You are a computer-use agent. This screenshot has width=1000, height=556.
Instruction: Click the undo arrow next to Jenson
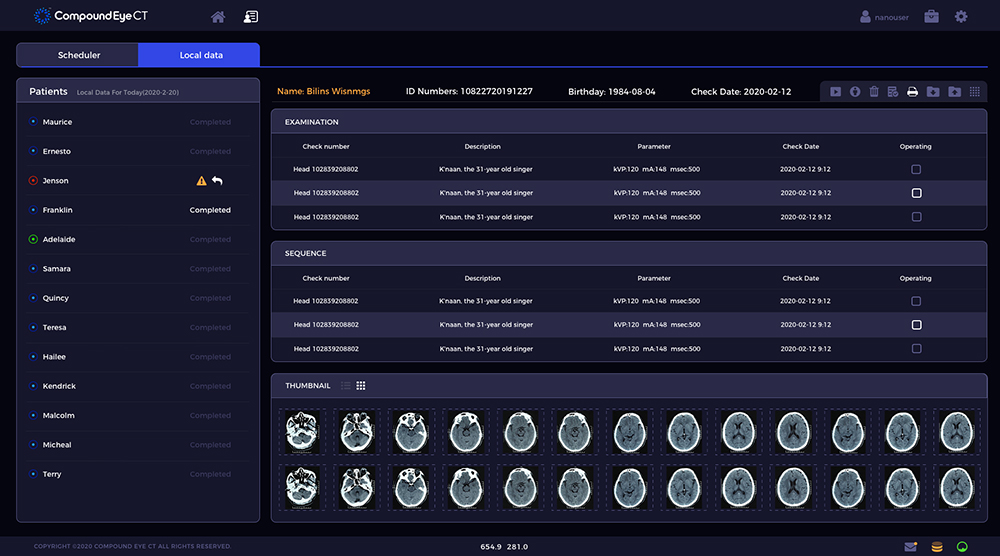pos(217,181)
